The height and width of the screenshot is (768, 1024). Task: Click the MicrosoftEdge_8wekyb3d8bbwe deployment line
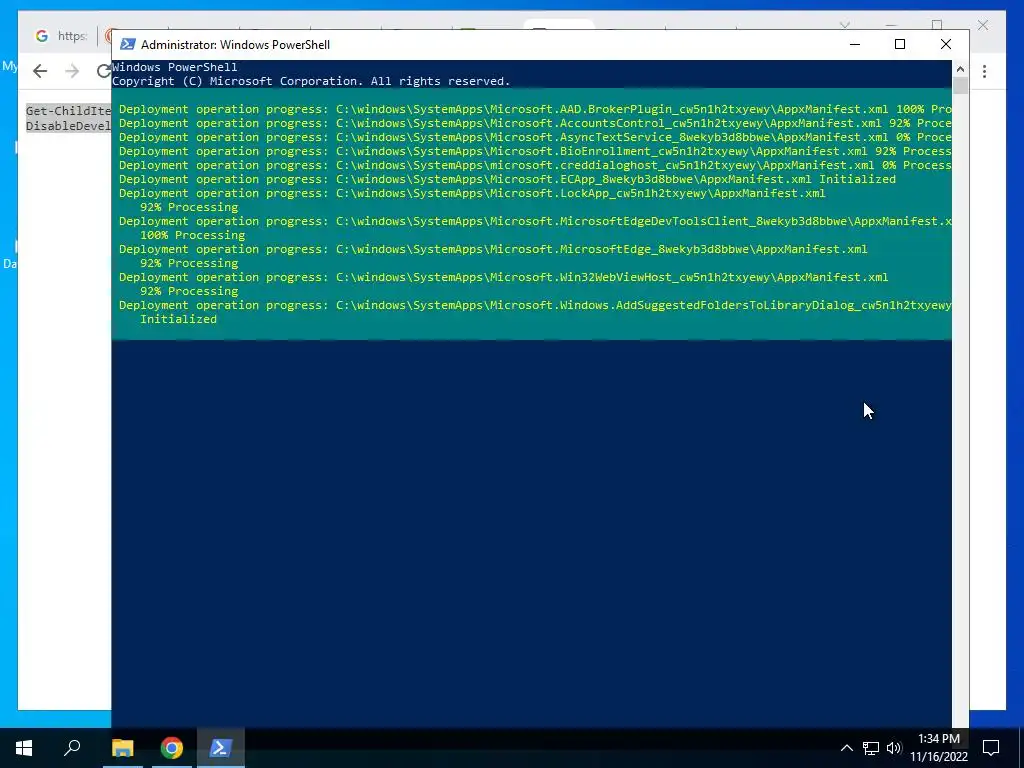coord(493,249)
